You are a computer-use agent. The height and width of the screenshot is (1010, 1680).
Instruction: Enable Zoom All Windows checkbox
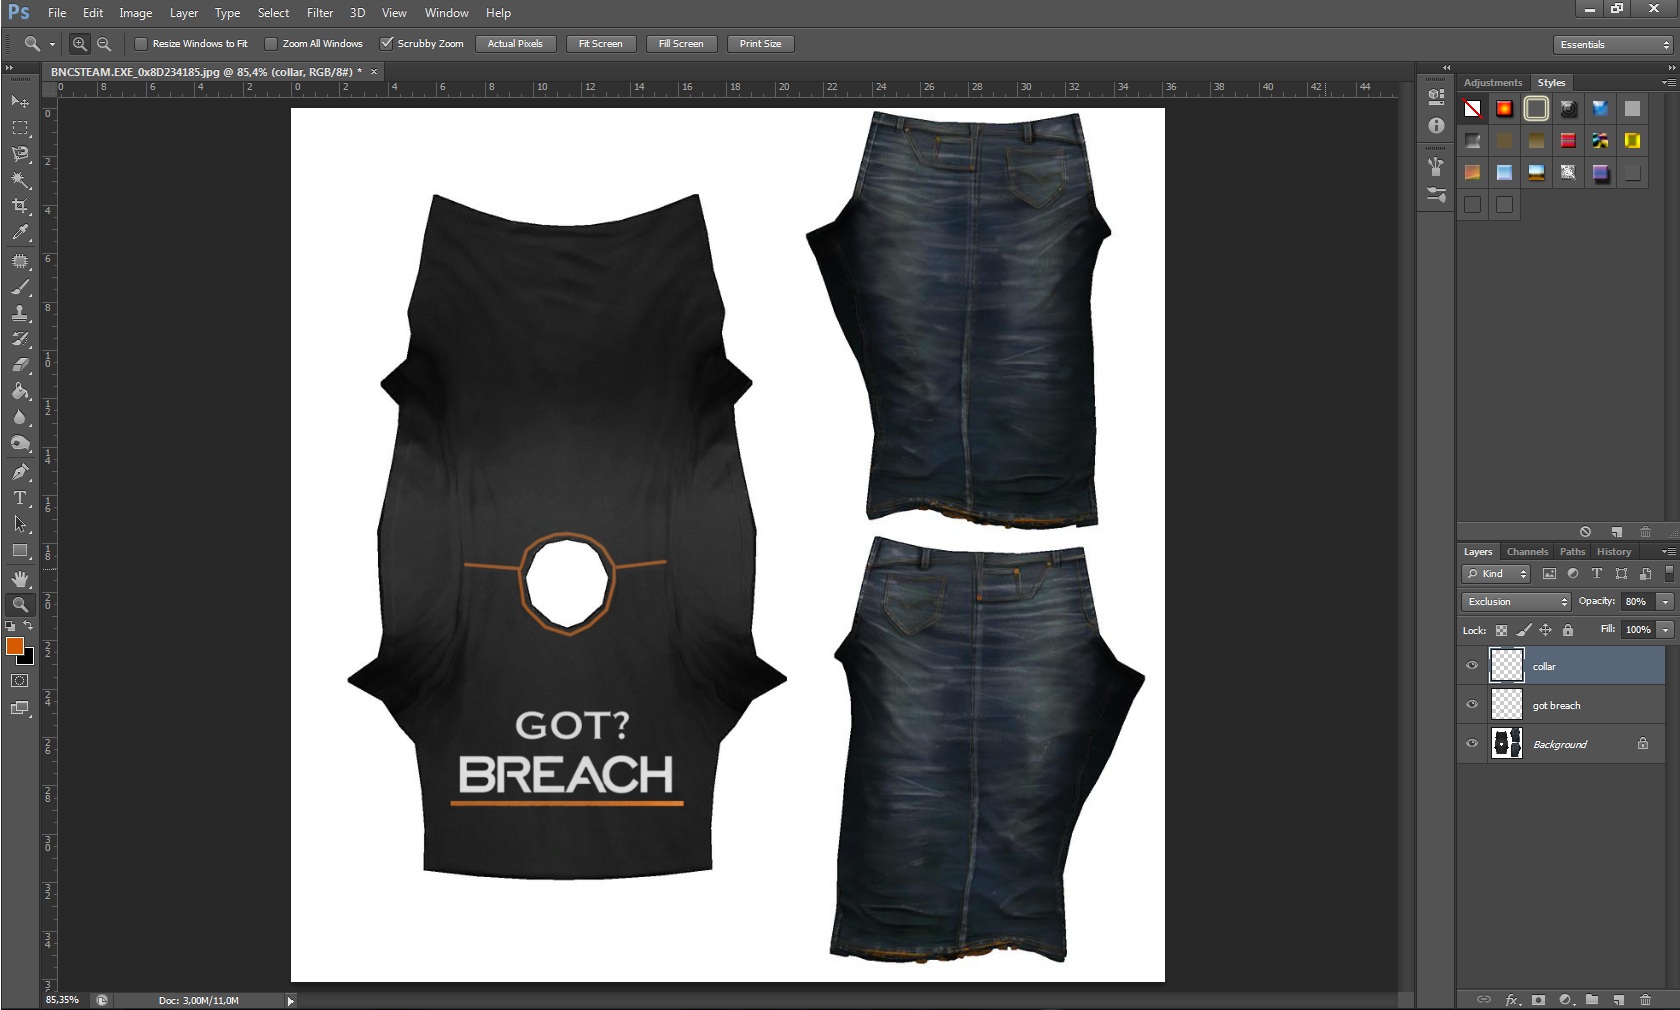pos(271,44)
